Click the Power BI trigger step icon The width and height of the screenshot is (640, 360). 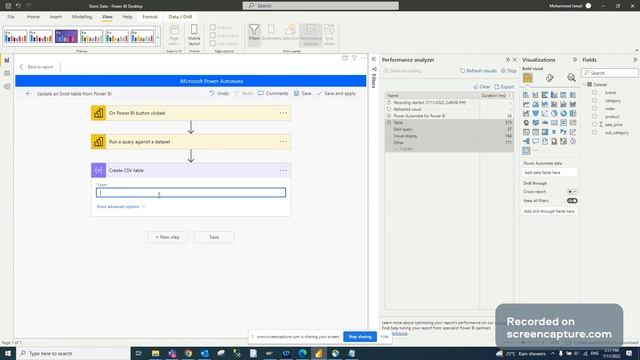[x=98, y=113]
